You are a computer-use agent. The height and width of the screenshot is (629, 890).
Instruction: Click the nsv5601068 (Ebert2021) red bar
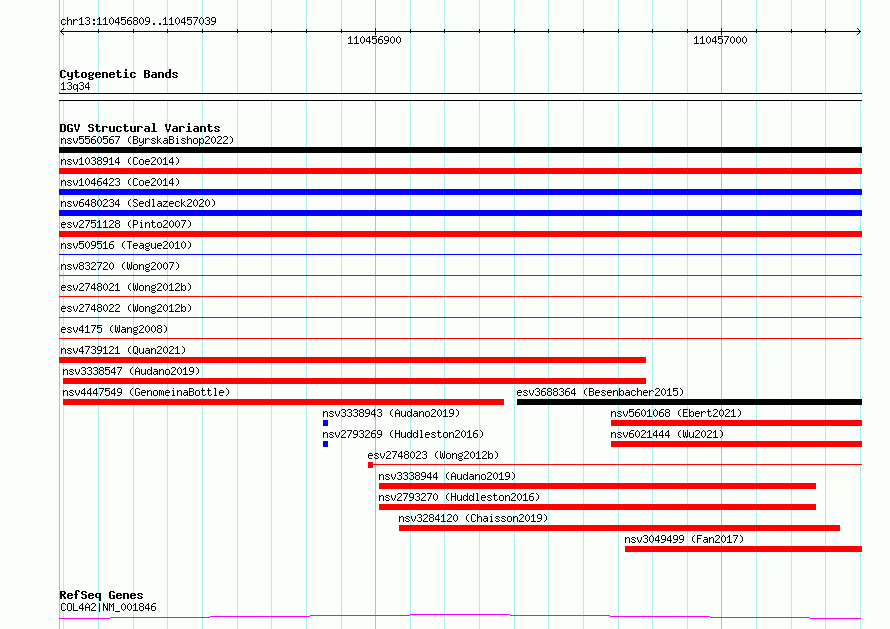[736, 423]
